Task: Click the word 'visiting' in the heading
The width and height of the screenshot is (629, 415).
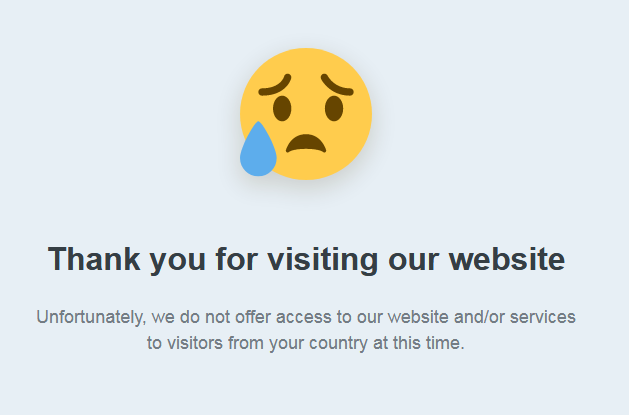Action: 323,260
